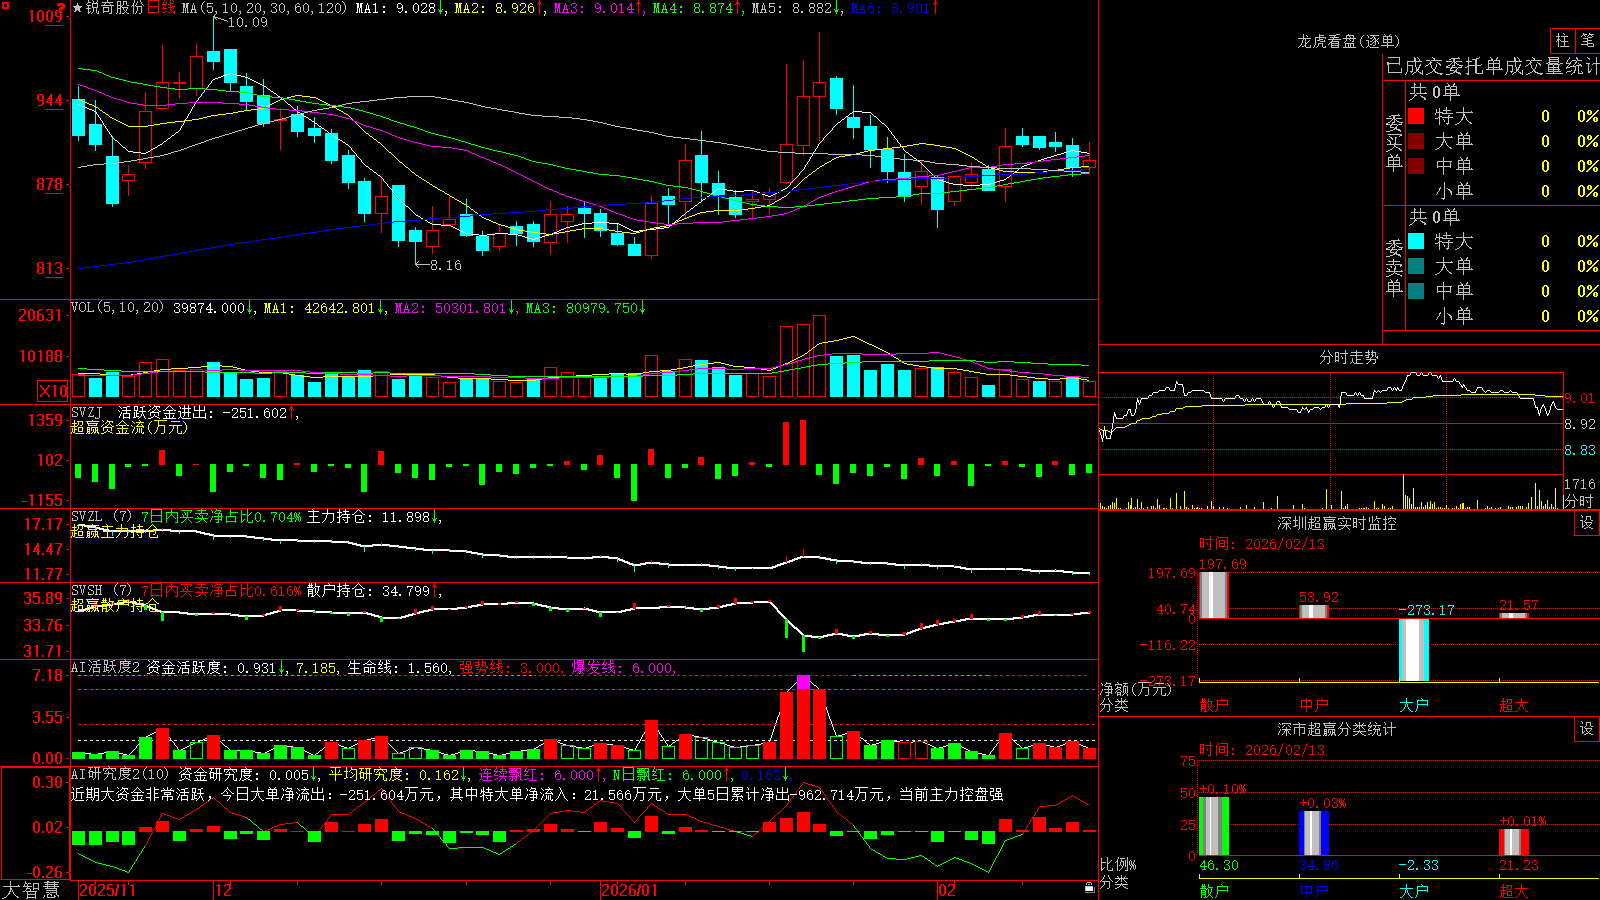Open 设 settings for 深圳超赢实时监控 panel
Screen dimensions: 1600x900
click(x=1586, y=523)
